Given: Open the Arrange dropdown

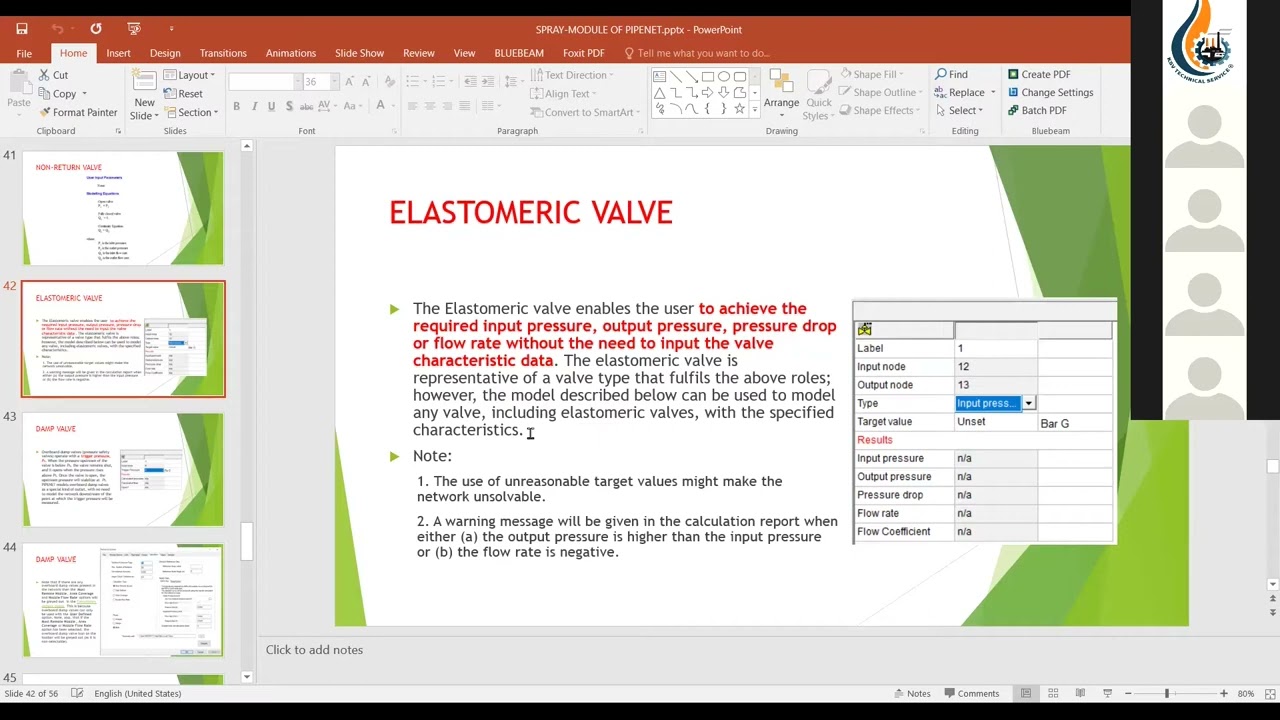Looking at the screenshot, I should (782, 94).
